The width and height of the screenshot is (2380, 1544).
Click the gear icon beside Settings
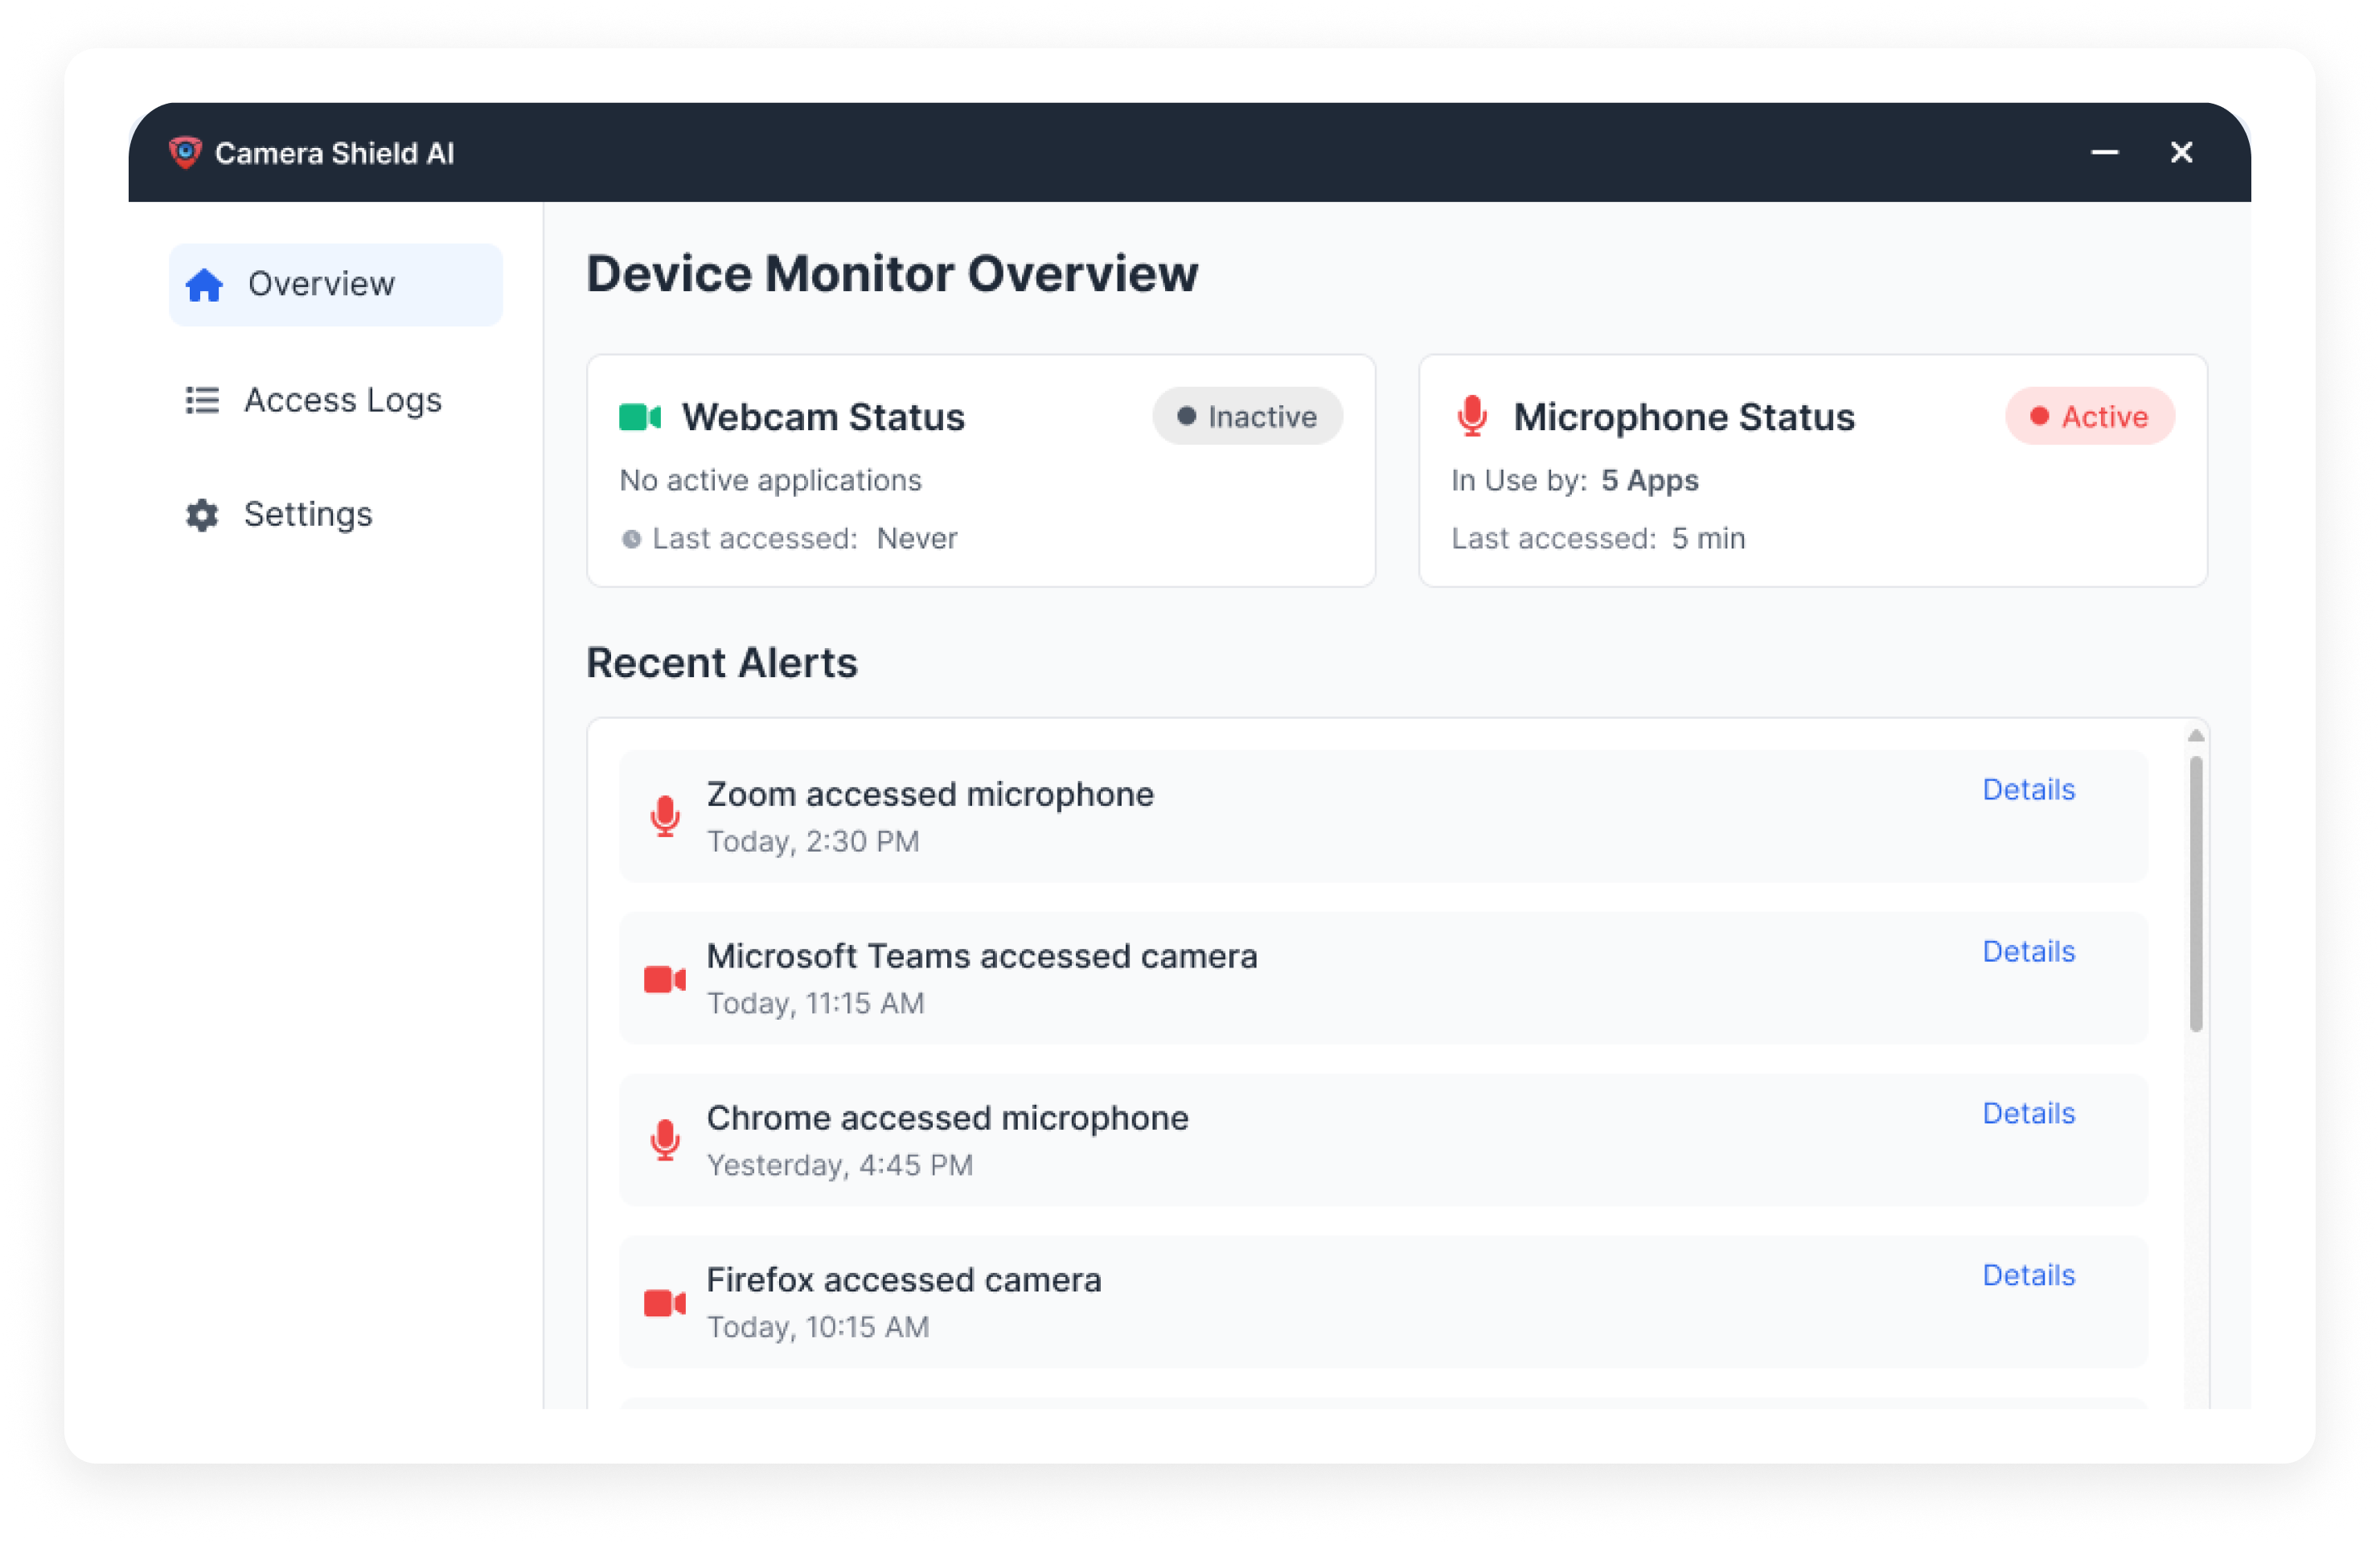202,514
